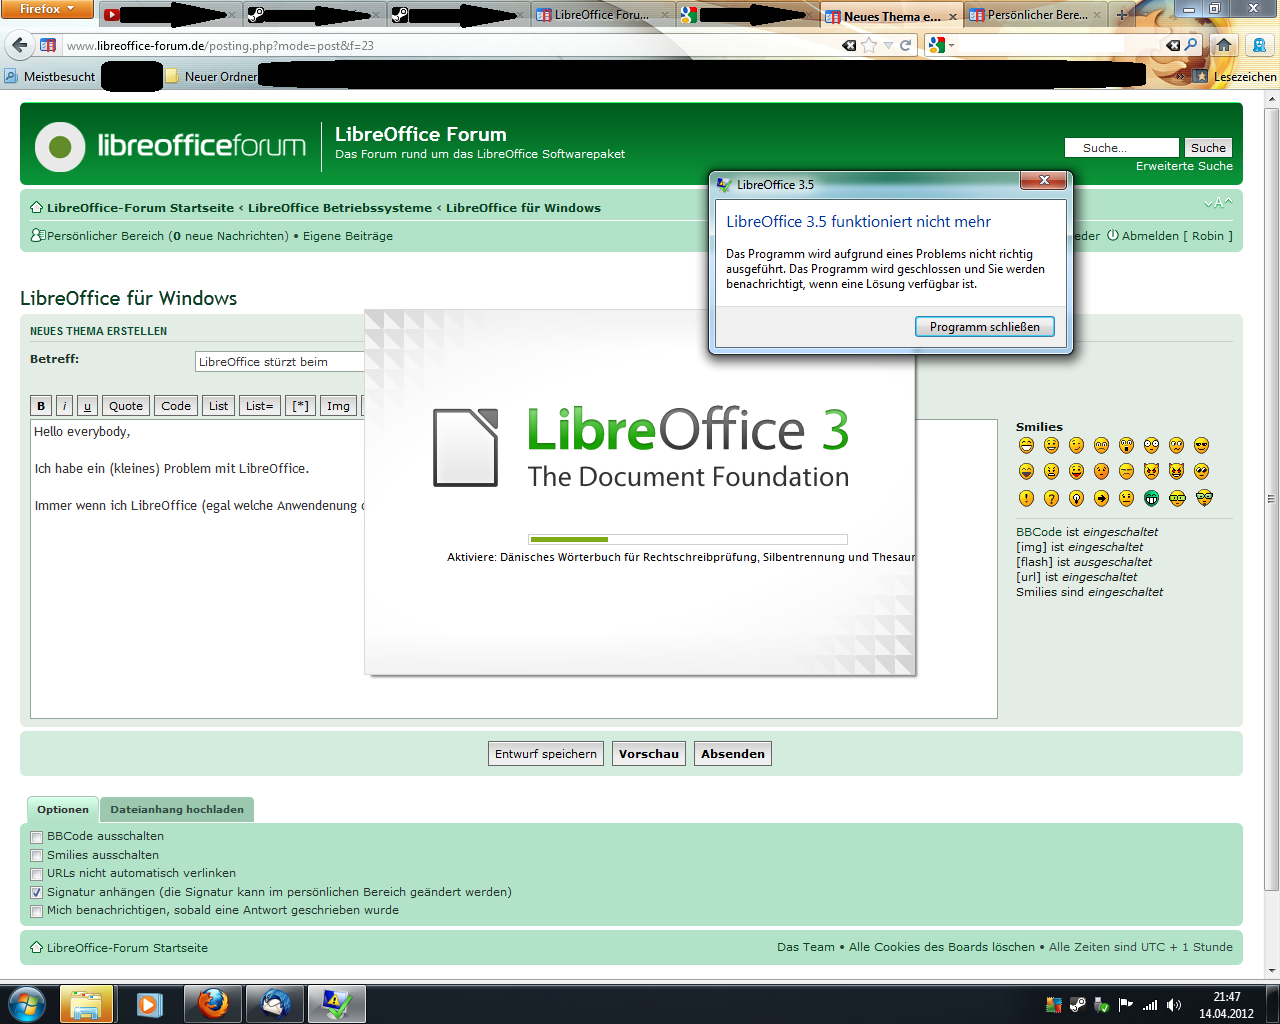Insert the light bulb idea smiley

coord(1076,498)
